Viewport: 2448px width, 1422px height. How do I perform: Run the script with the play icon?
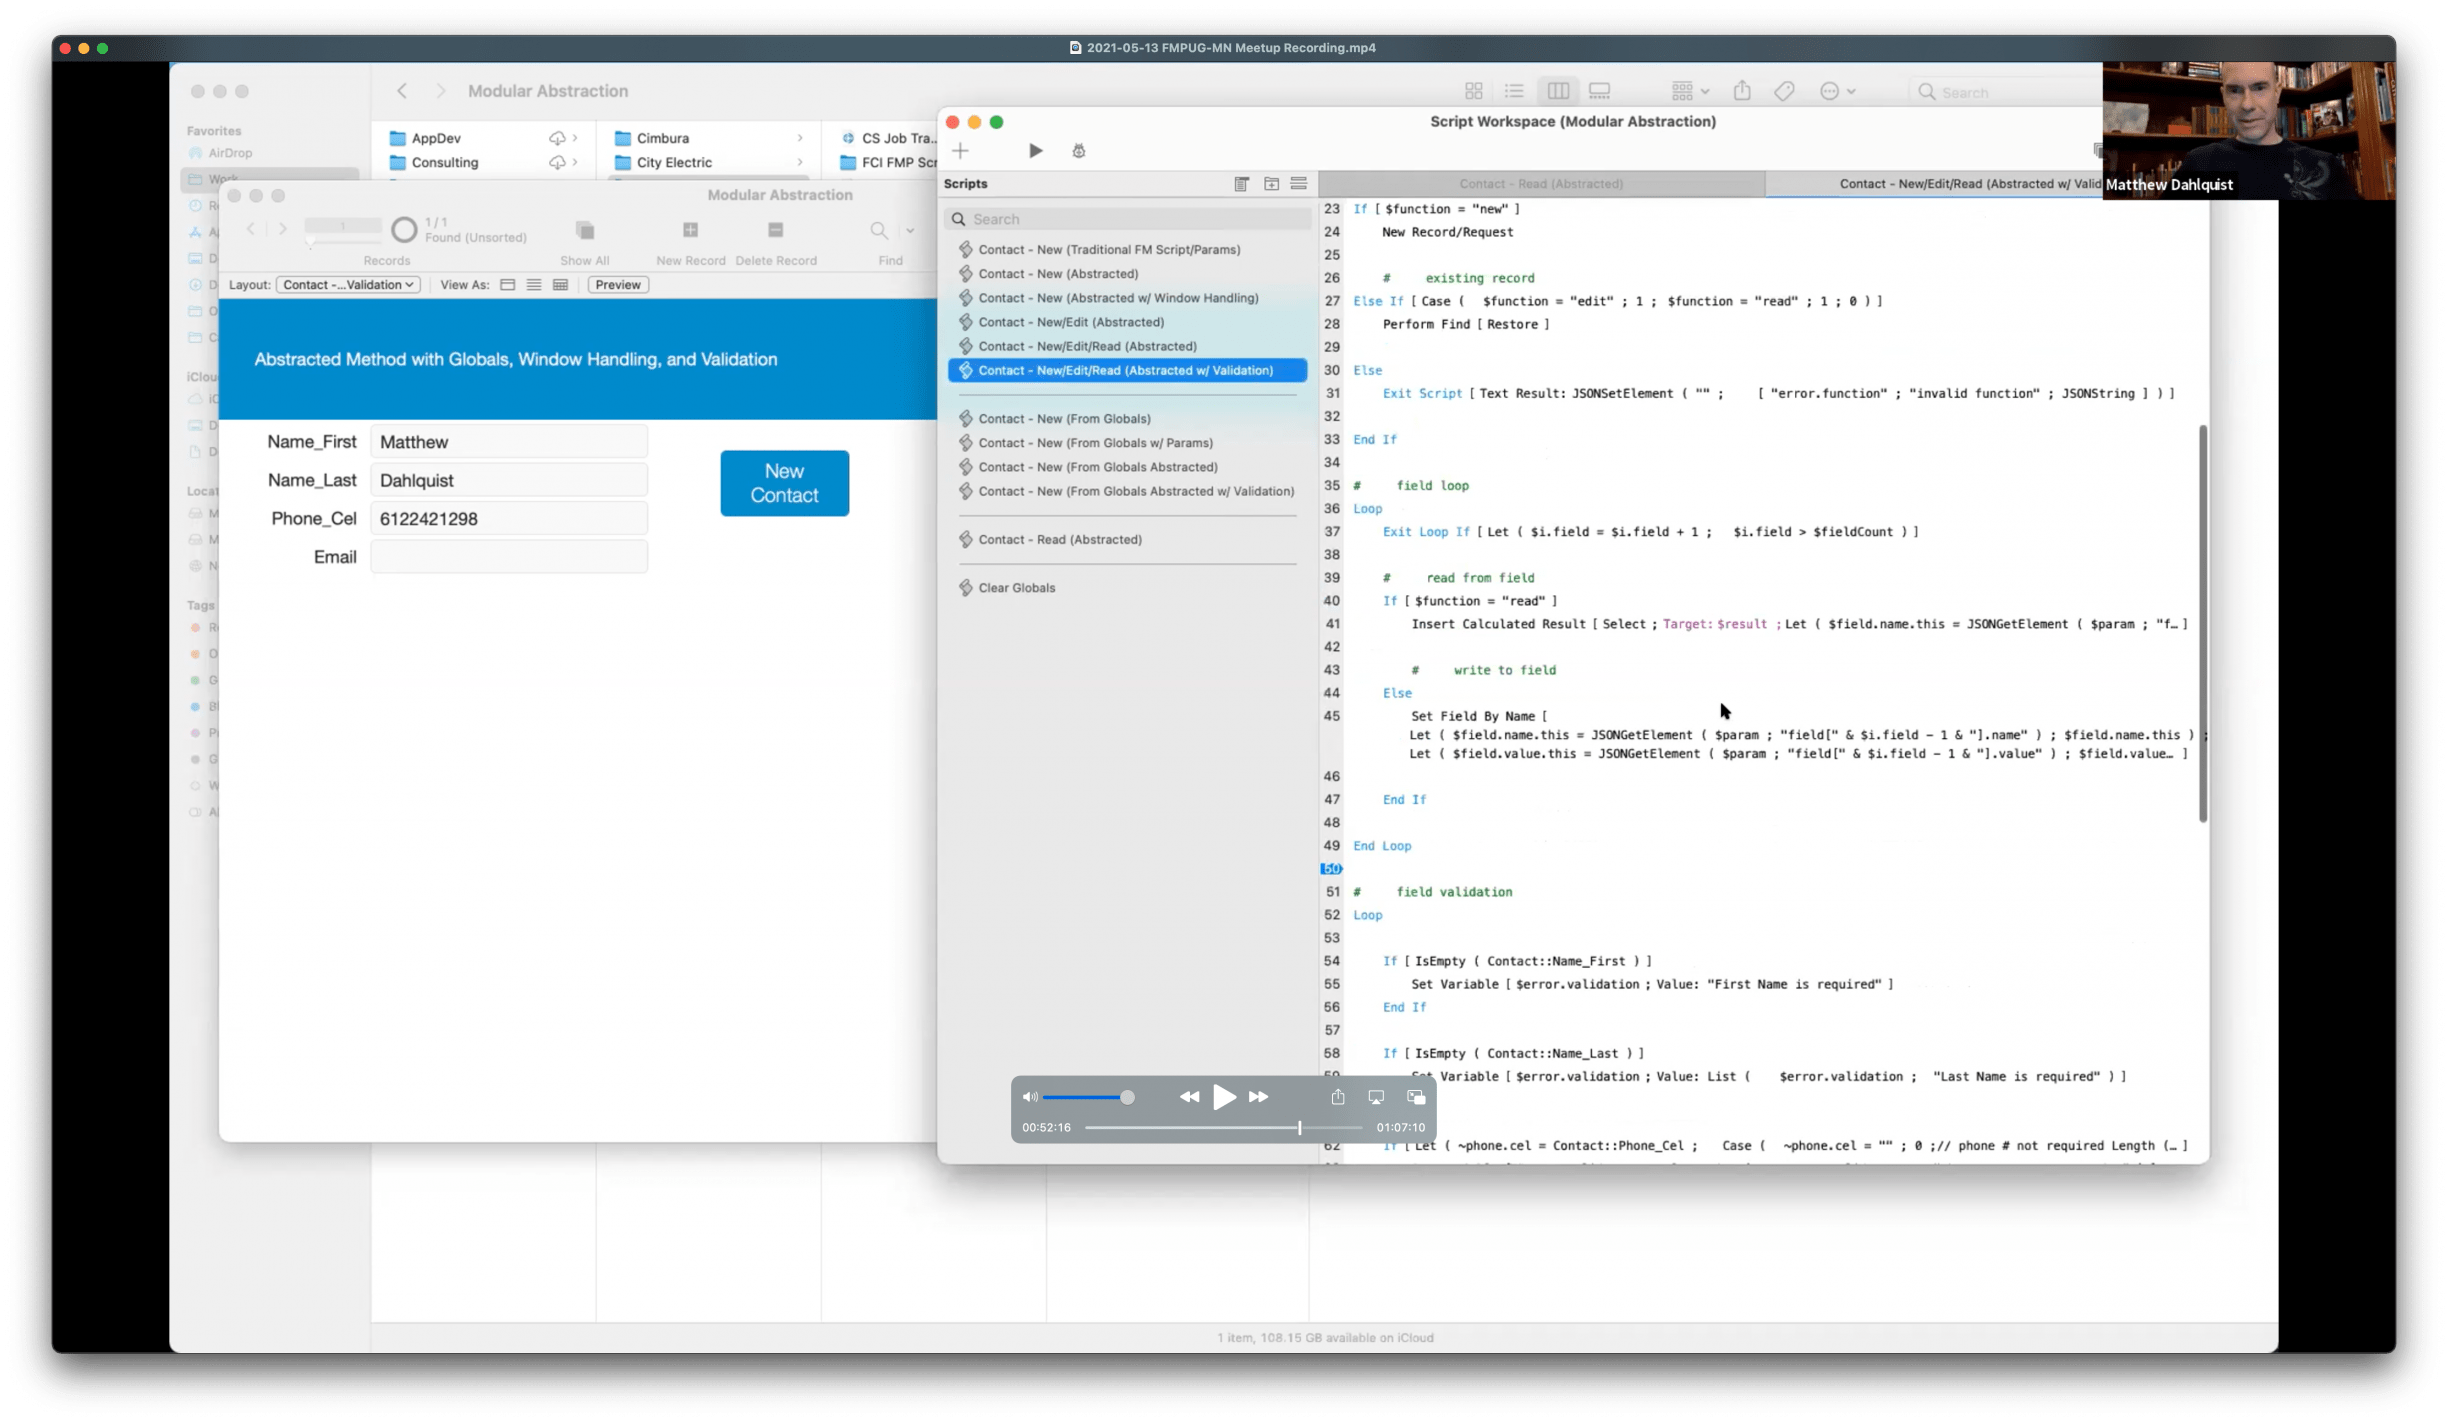1035,151
